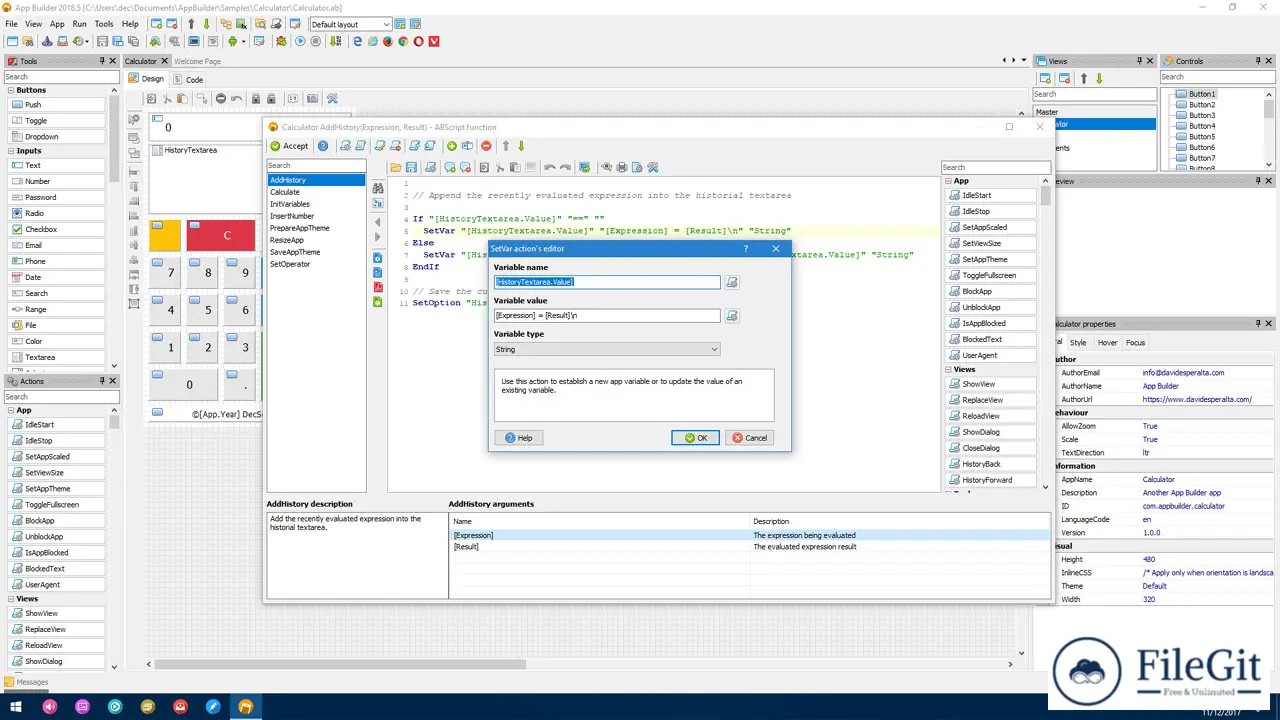Click the Controls panel search field
Viewport: 1280px width, 720px height.
1218,77
